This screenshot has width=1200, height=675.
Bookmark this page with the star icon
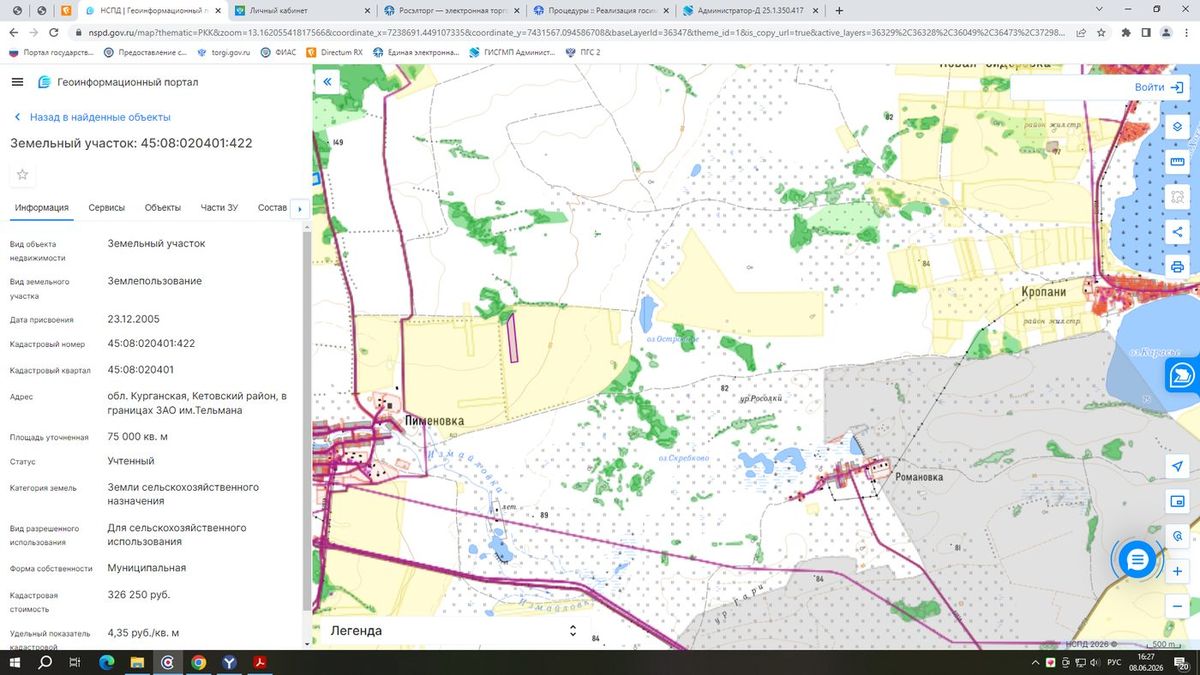point(1102,32)
